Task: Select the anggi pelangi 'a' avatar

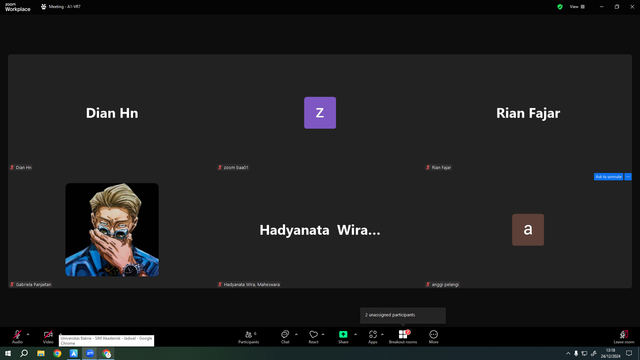Action: pyautogui.click(x=528, y=230)
